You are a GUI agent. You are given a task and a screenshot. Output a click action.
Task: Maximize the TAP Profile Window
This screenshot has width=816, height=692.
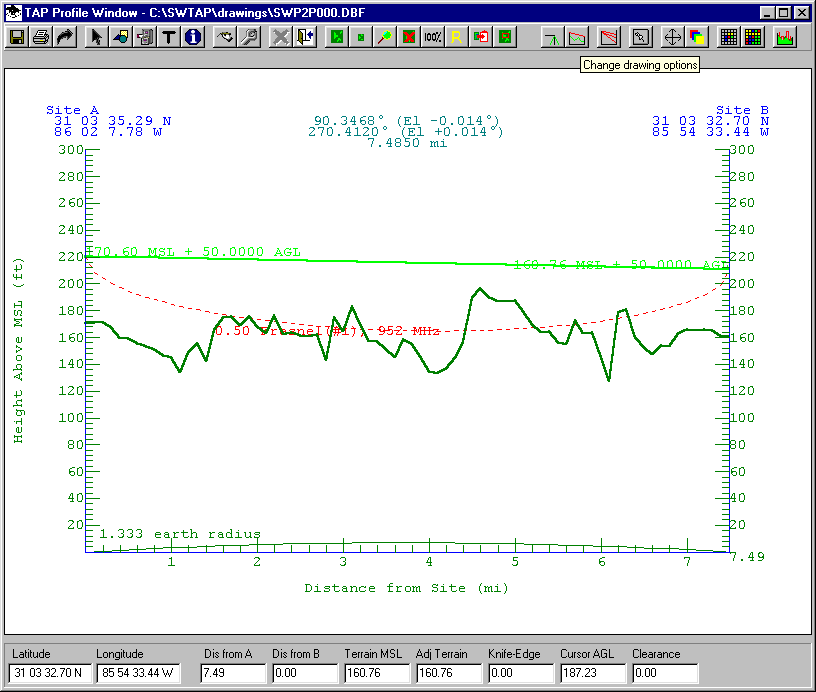[783, 12]
